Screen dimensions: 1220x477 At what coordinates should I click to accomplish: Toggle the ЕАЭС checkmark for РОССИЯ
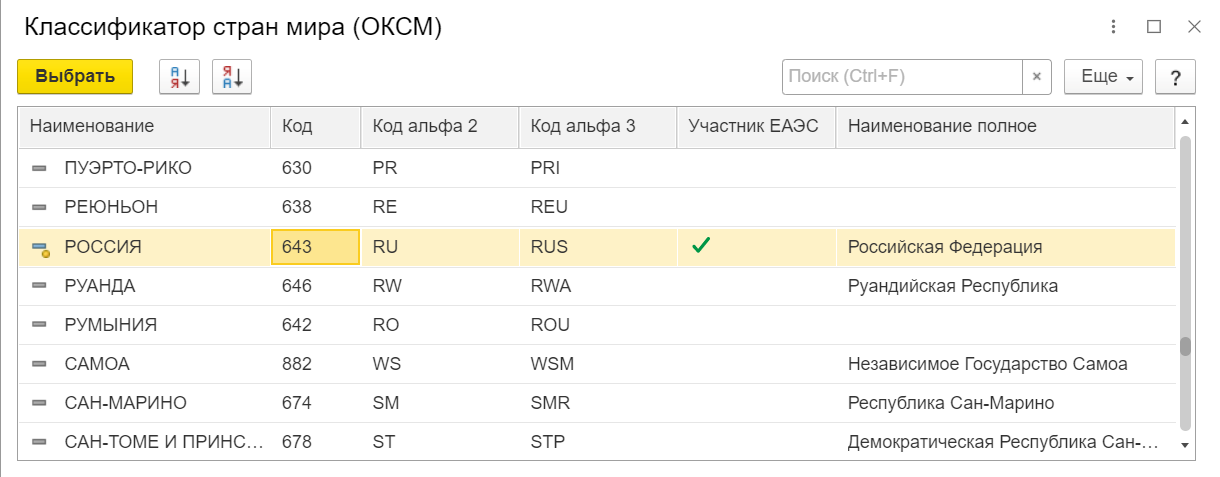pos(701,246)
